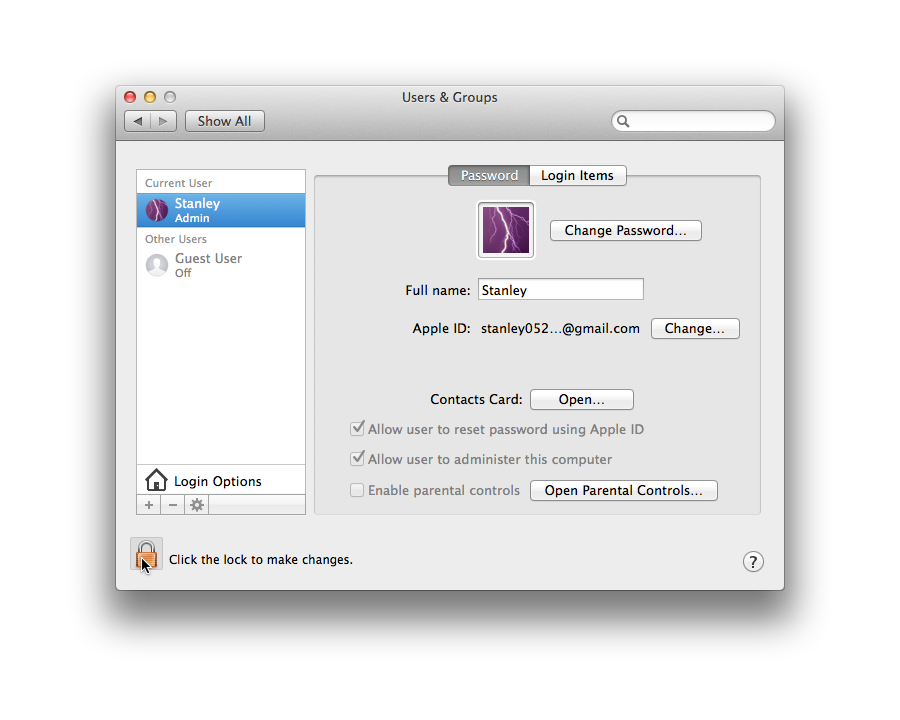The image size is (900, 720).
Task: Click the lock icon to make changes
Action: tap(146, 555)
